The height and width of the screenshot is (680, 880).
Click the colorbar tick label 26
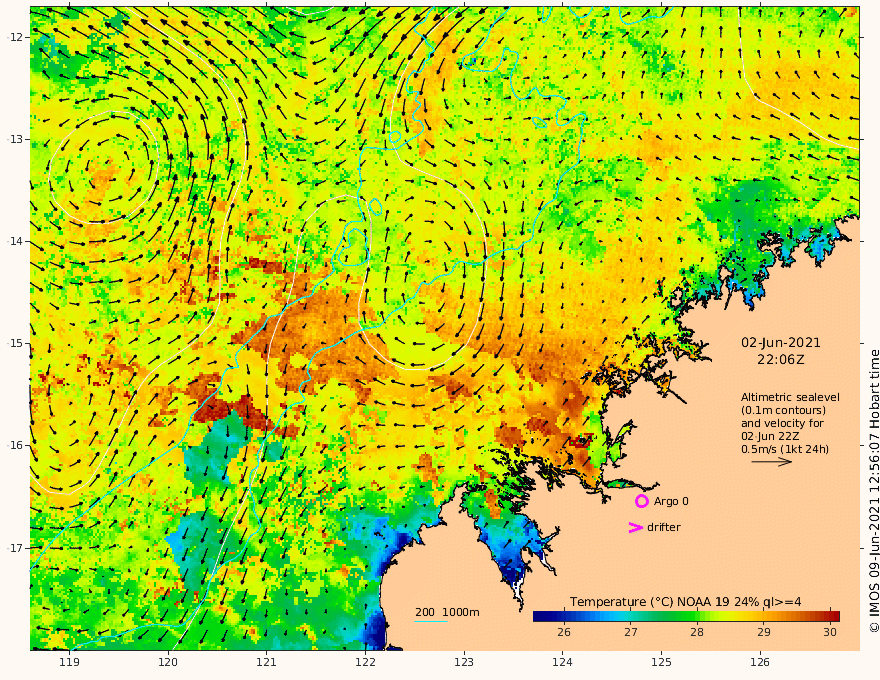tap(564, 632)
